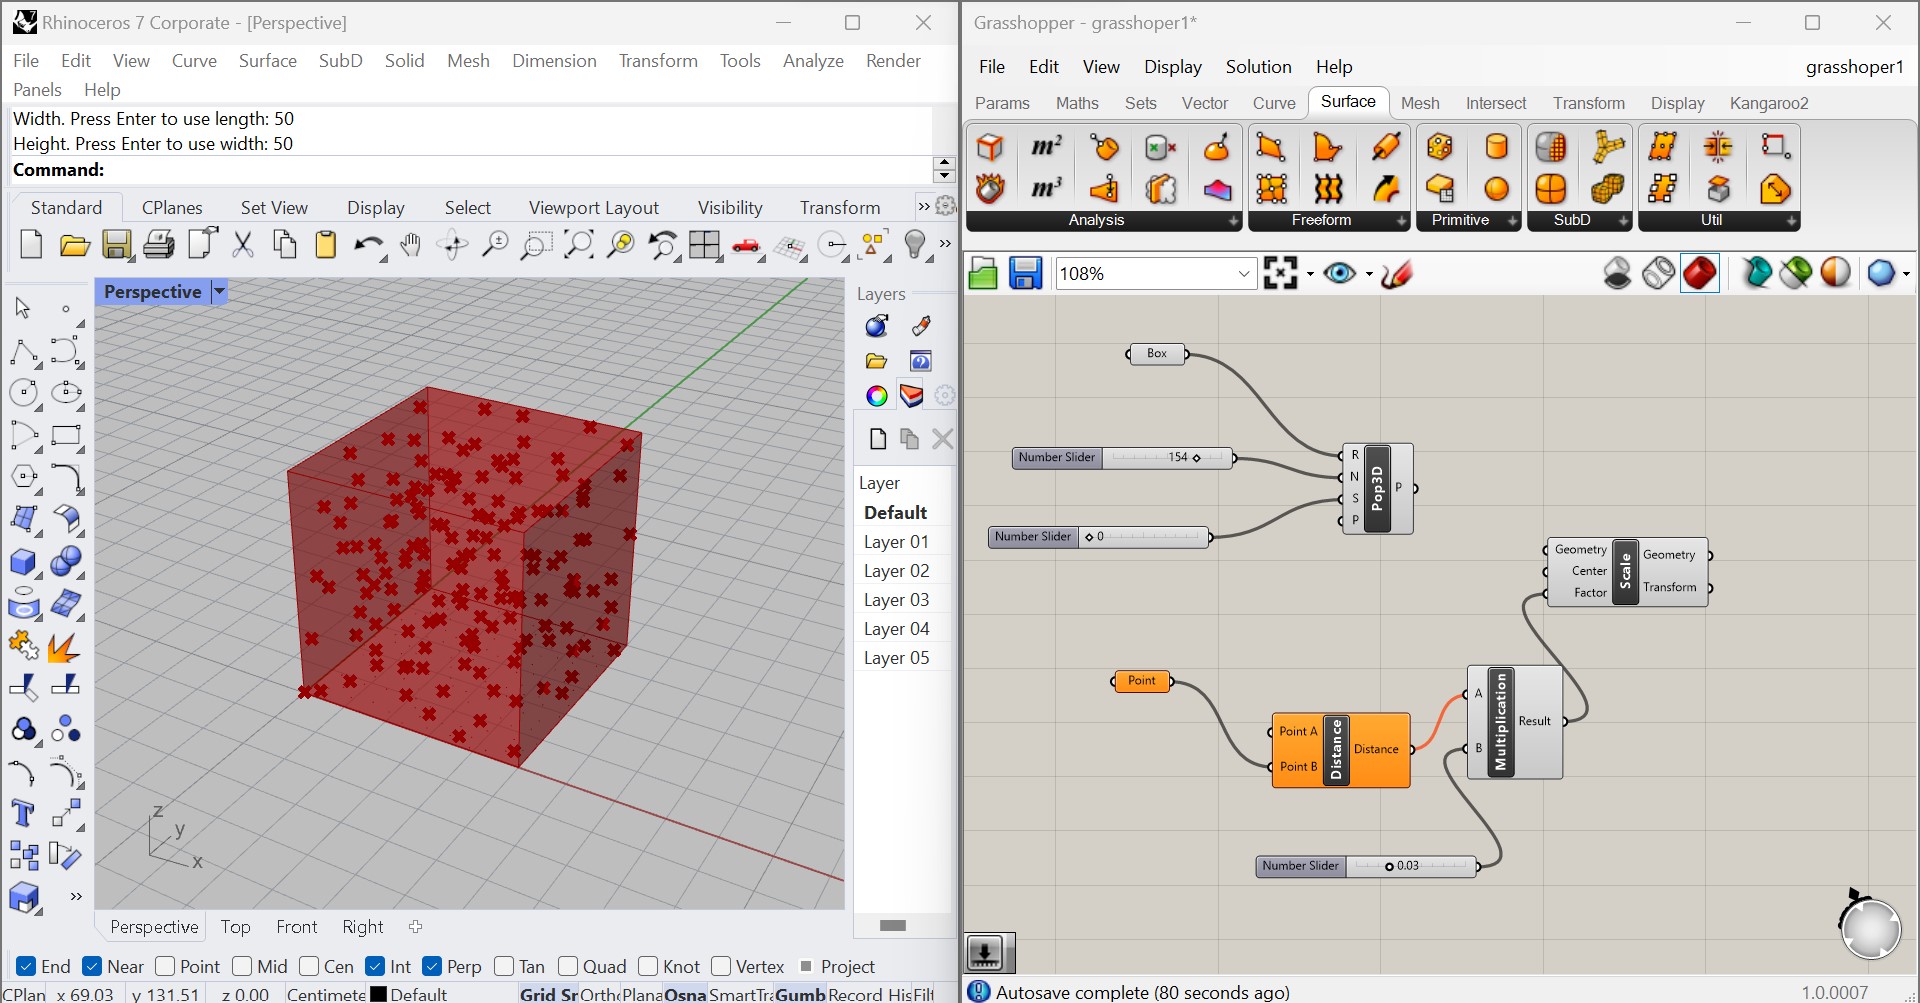Screen dimensions: 1920x1003
Task: Toggle the Perp osnap checkbox
Action: tap(432, 966)
